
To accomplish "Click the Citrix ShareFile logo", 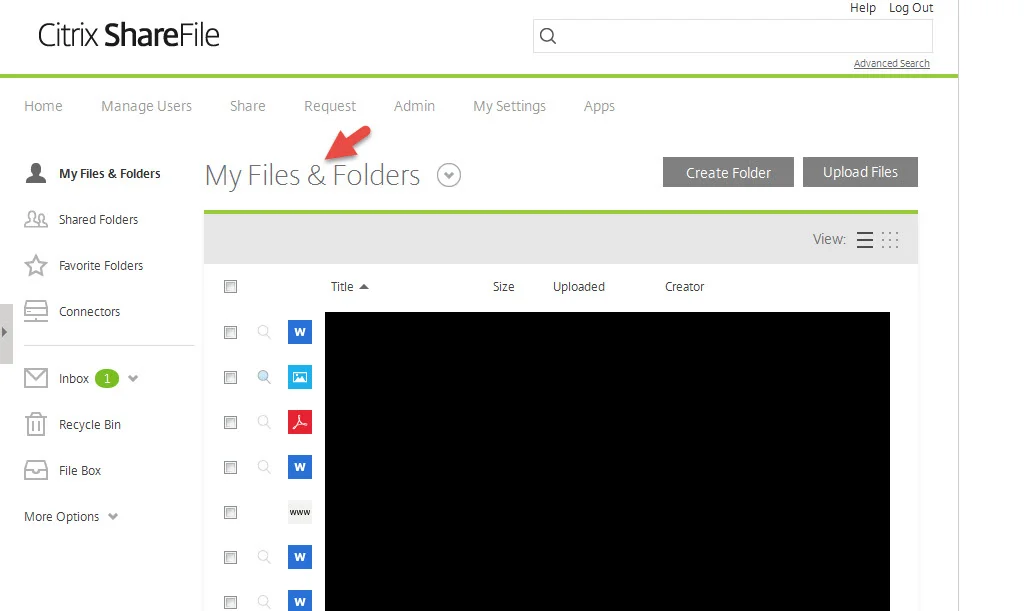I will click(129, 35).
